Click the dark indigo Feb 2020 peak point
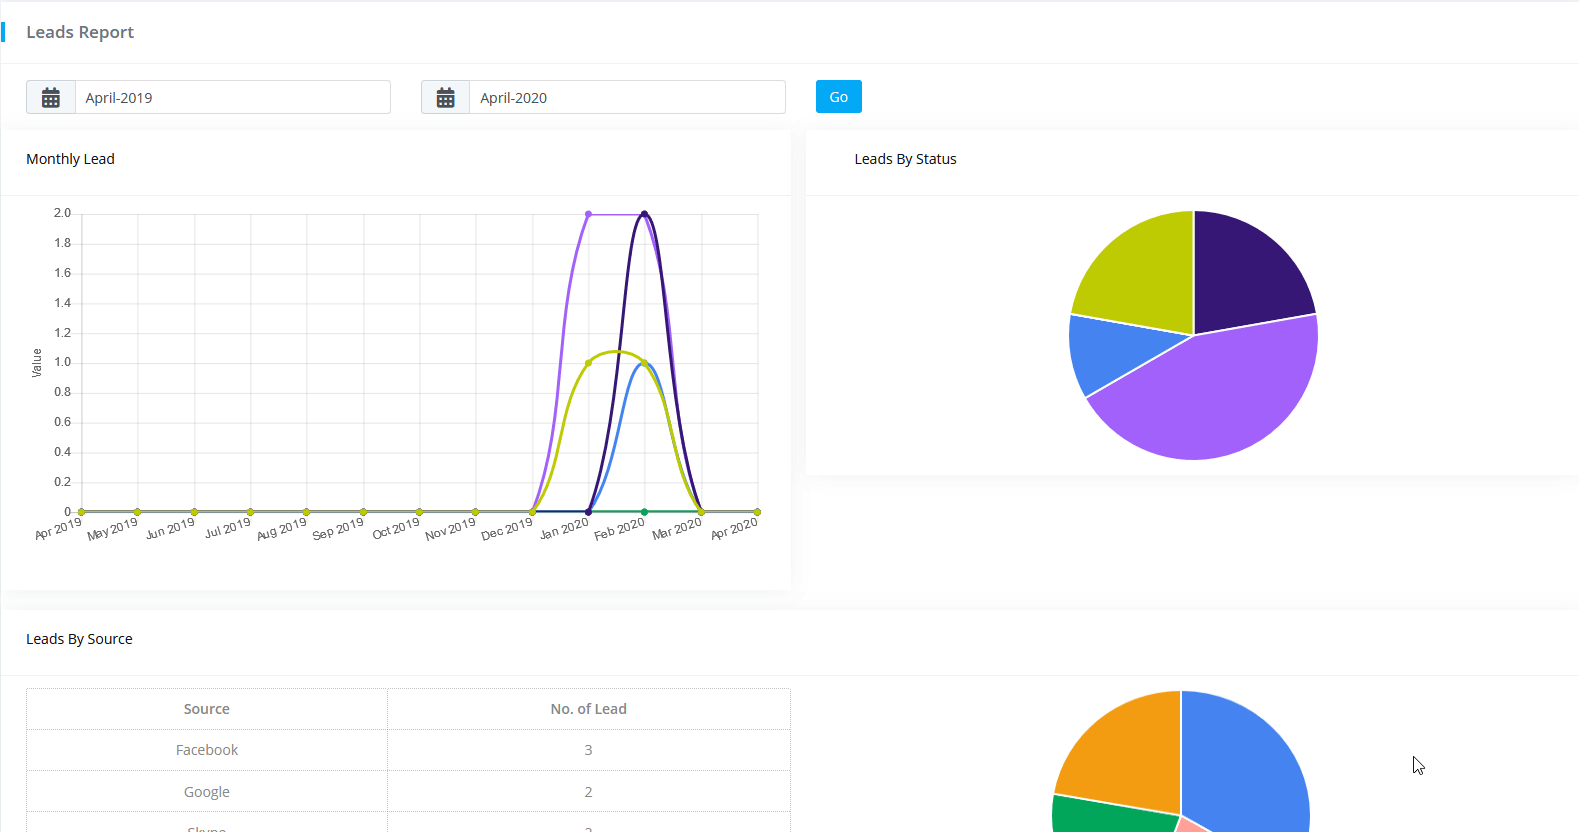The width and height of the screenshot is (1579, 832). point(644,214)
